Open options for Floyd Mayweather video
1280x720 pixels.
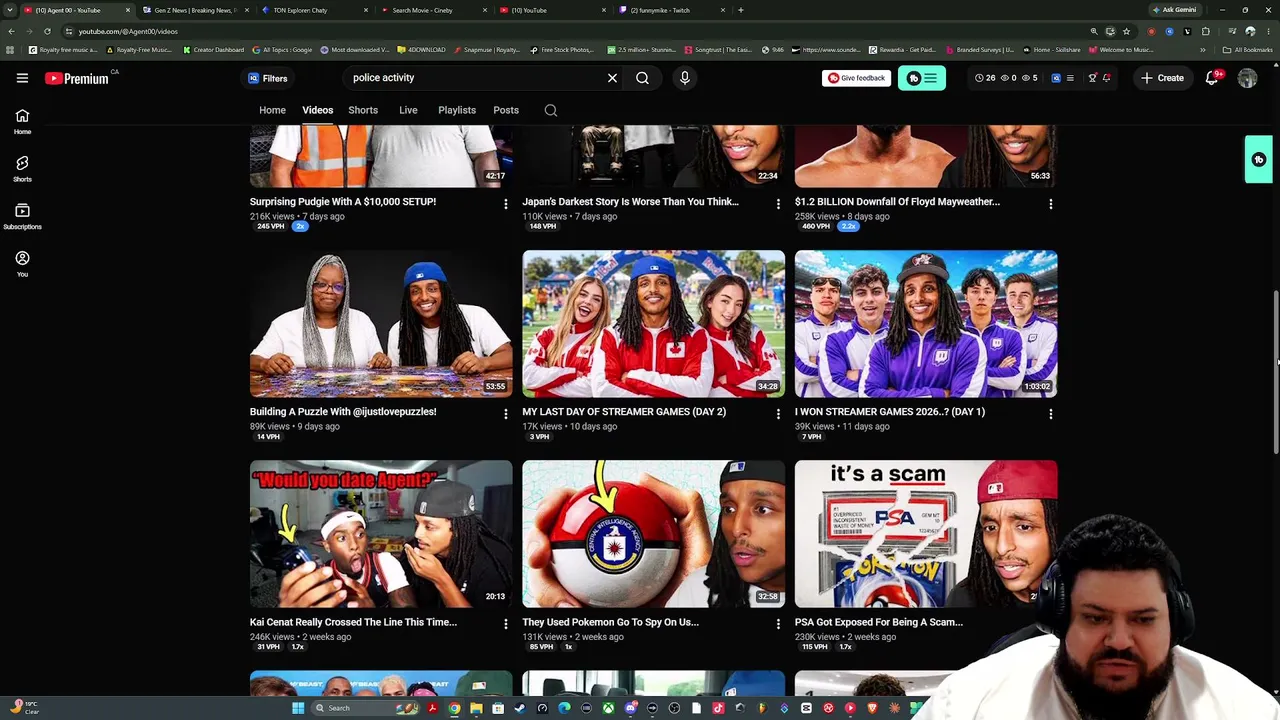click(x=1050, y=204)
